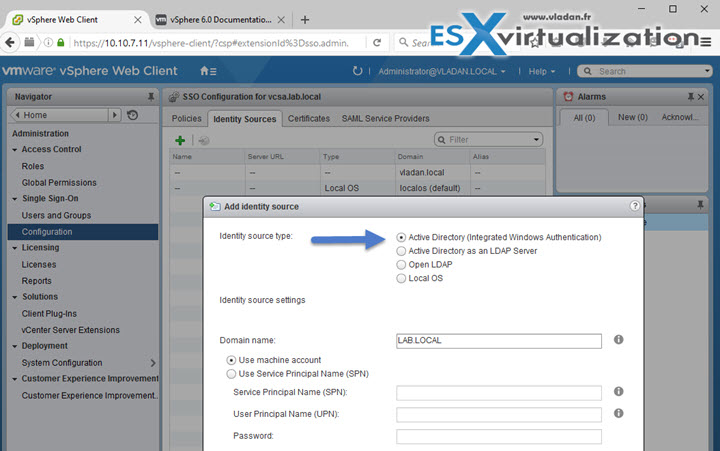720x451 pixels.
Task: Open a new browser tab with the plus
Action: tap(304, 20)
